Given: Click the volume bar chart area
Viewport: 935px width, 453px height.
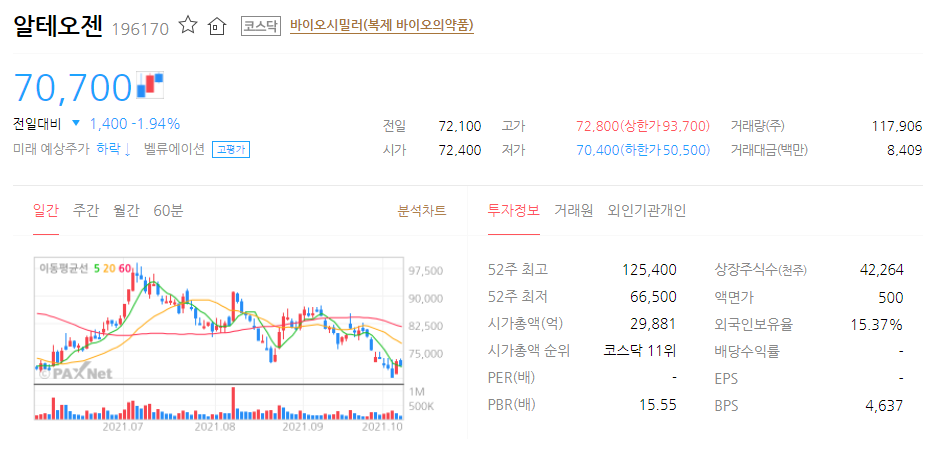Looking at the screenshot, I should click(219, 402).
